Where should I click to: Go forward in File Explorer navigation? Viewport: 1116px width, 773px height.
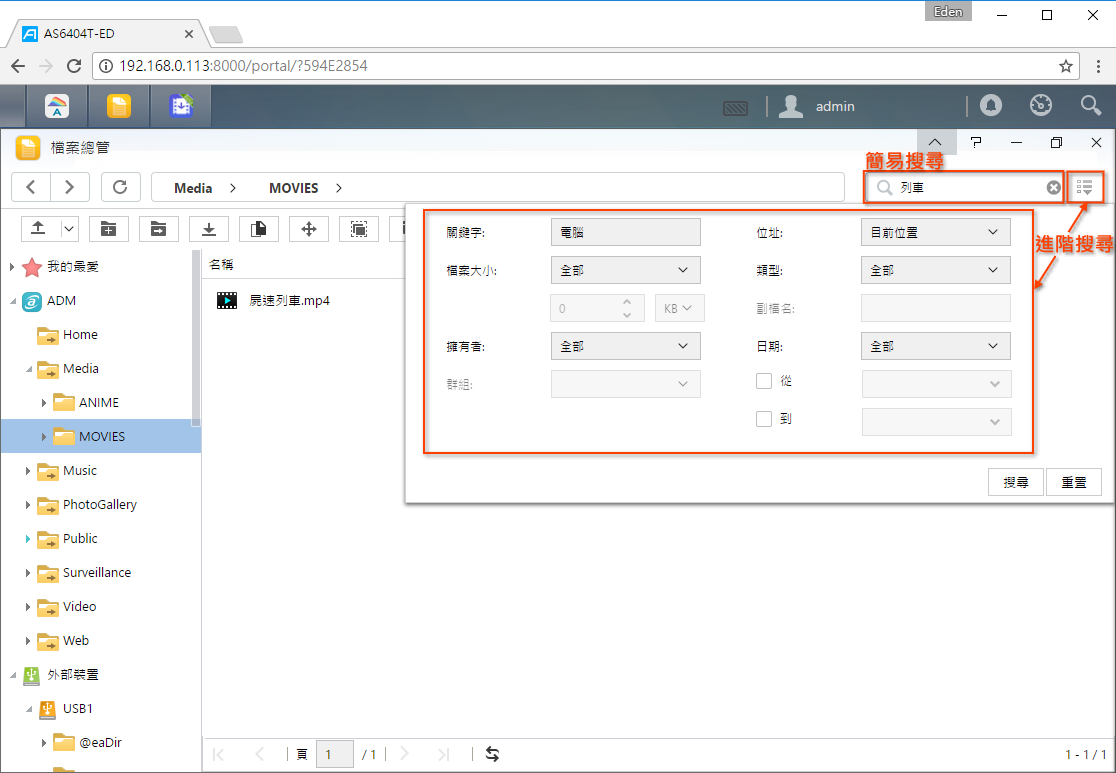coord(70,187)
